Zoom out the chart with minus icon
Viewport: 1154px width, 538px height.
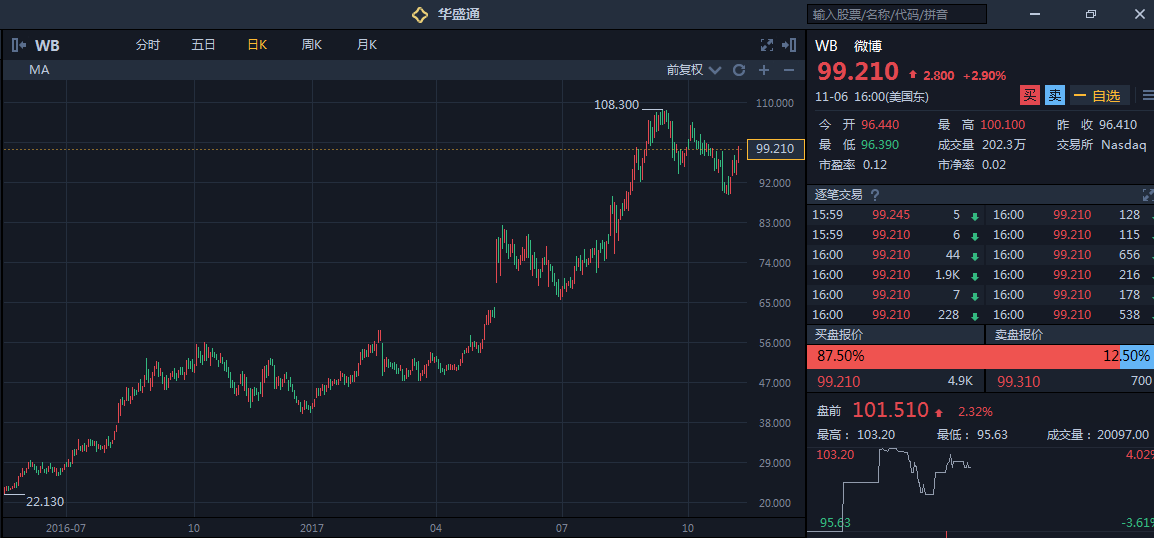click(788, 70)
